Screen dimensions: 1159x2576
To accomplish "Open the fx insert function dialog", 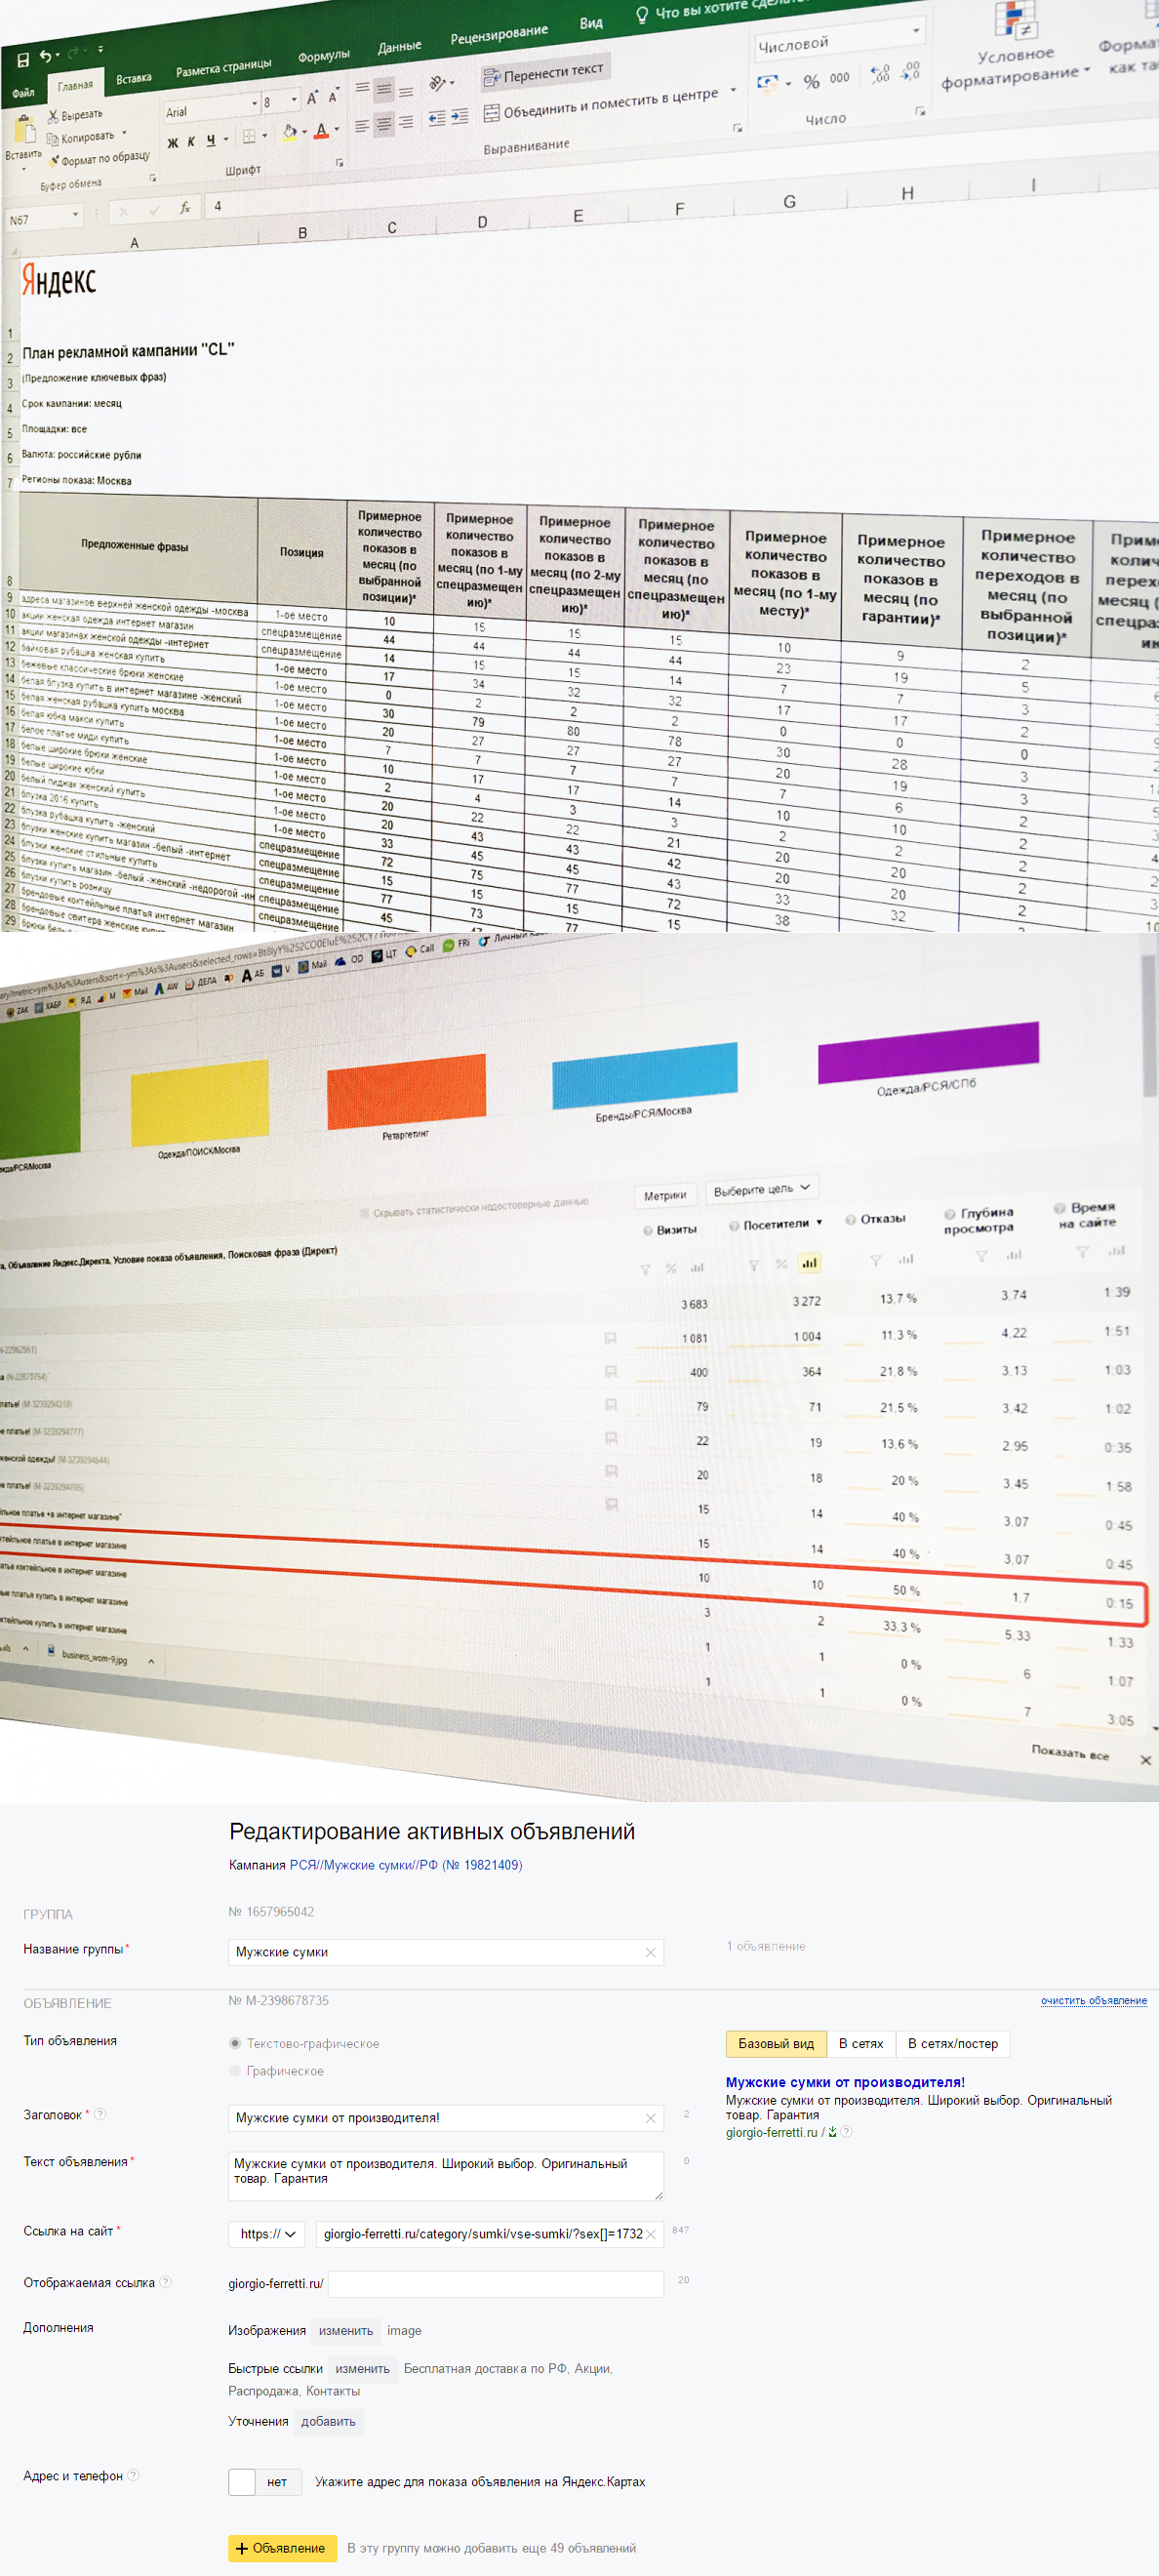I will click(185, 208).
